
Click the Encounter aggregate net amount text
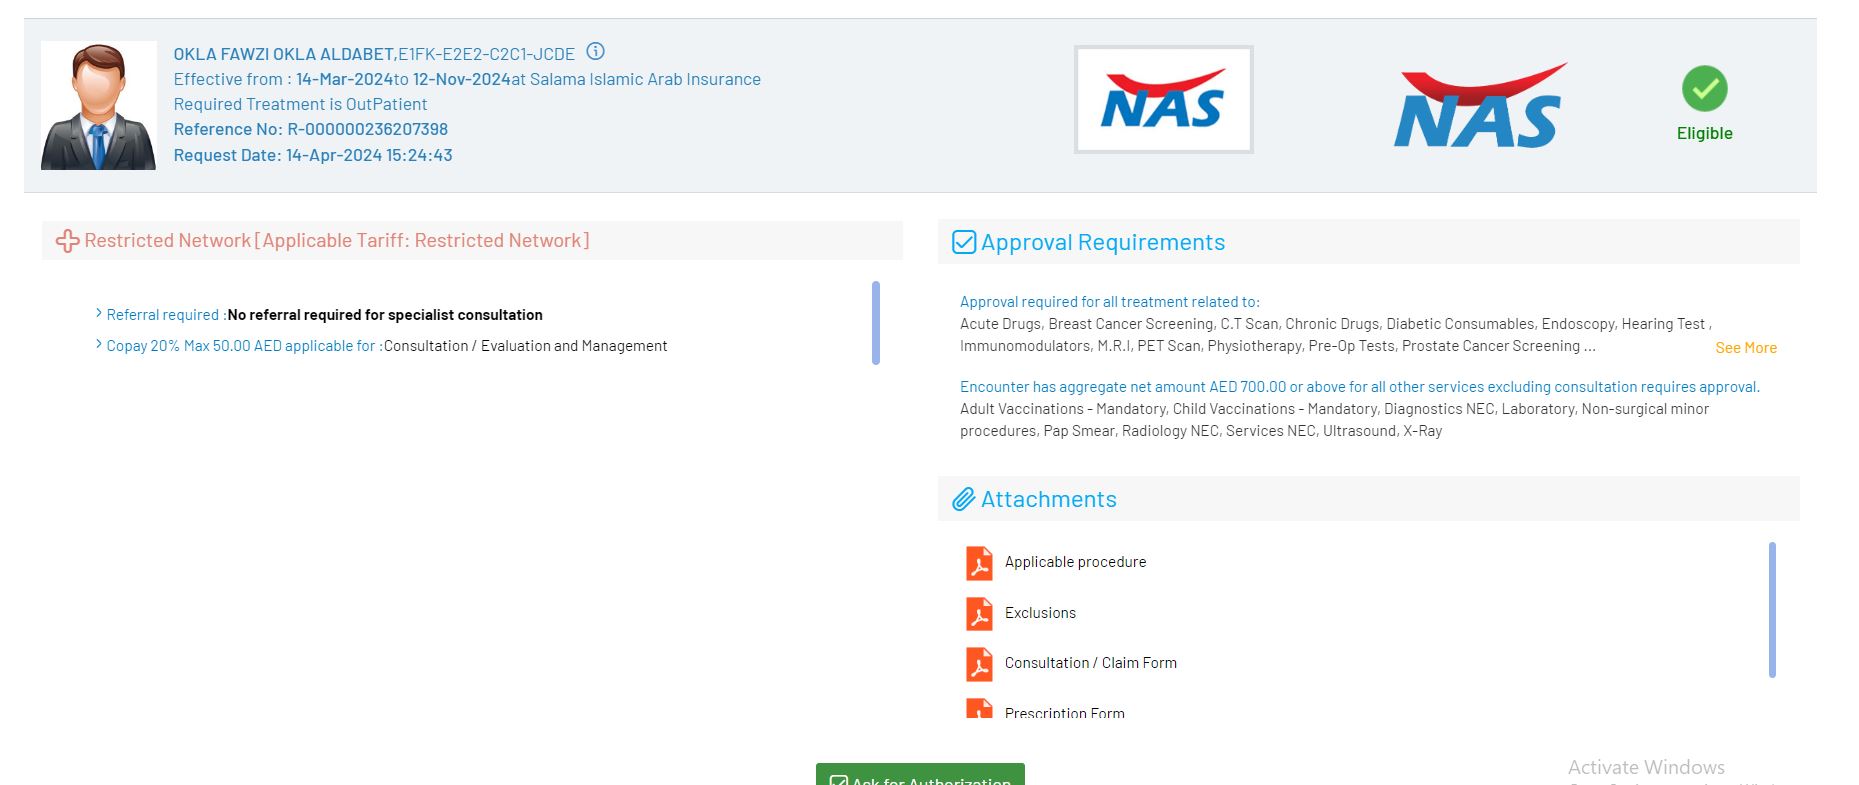pyautogui.click(x=1360, y=387)
